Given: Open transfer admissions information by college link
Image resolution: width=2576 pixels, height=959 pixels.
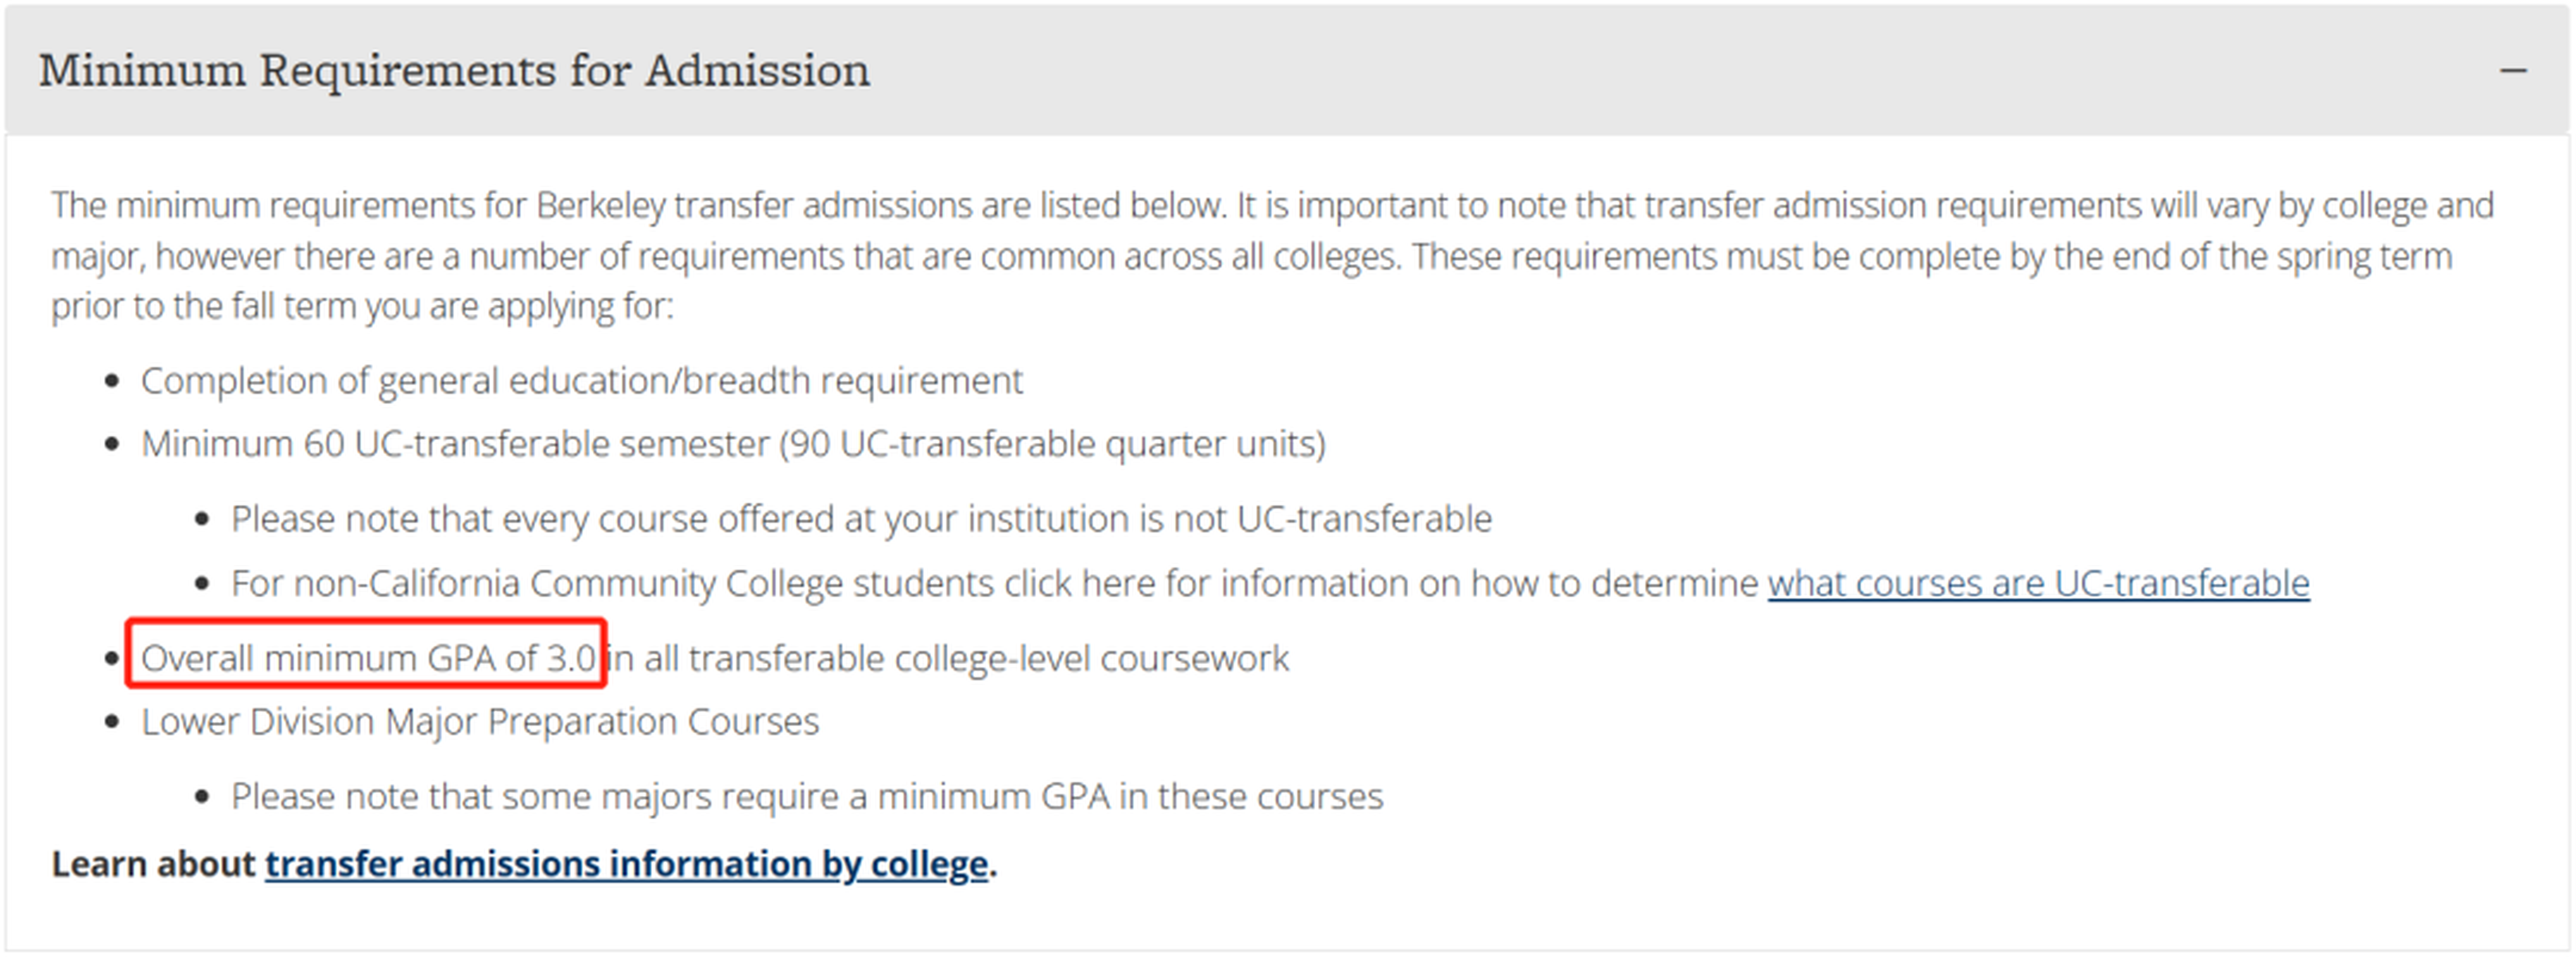Looking at the screenshot, I should point(626,864).
